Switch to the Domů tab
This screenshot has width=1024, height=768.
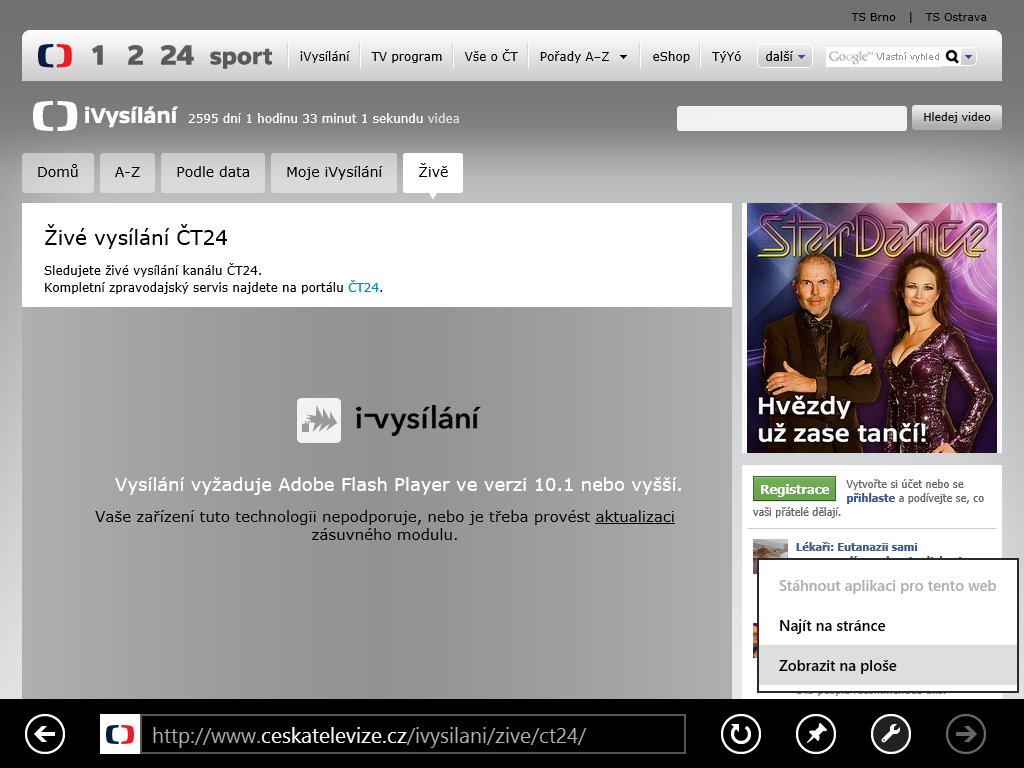57,172
